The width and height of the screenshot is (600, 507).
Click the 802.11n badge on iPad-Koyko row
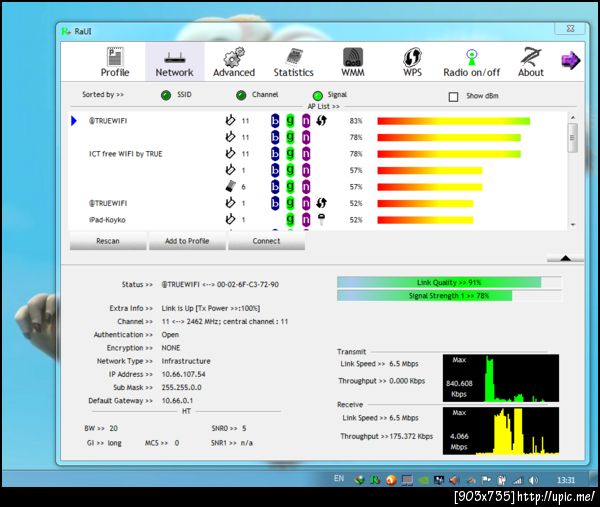pyautogui.click(x=306, y=219)
